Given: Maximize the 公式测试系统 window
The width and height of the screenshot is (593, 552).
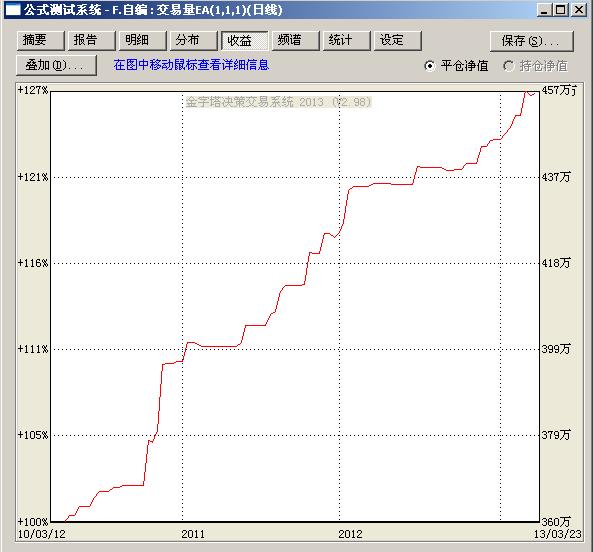Looking at the screenshot, I should (x=561, y=10).
